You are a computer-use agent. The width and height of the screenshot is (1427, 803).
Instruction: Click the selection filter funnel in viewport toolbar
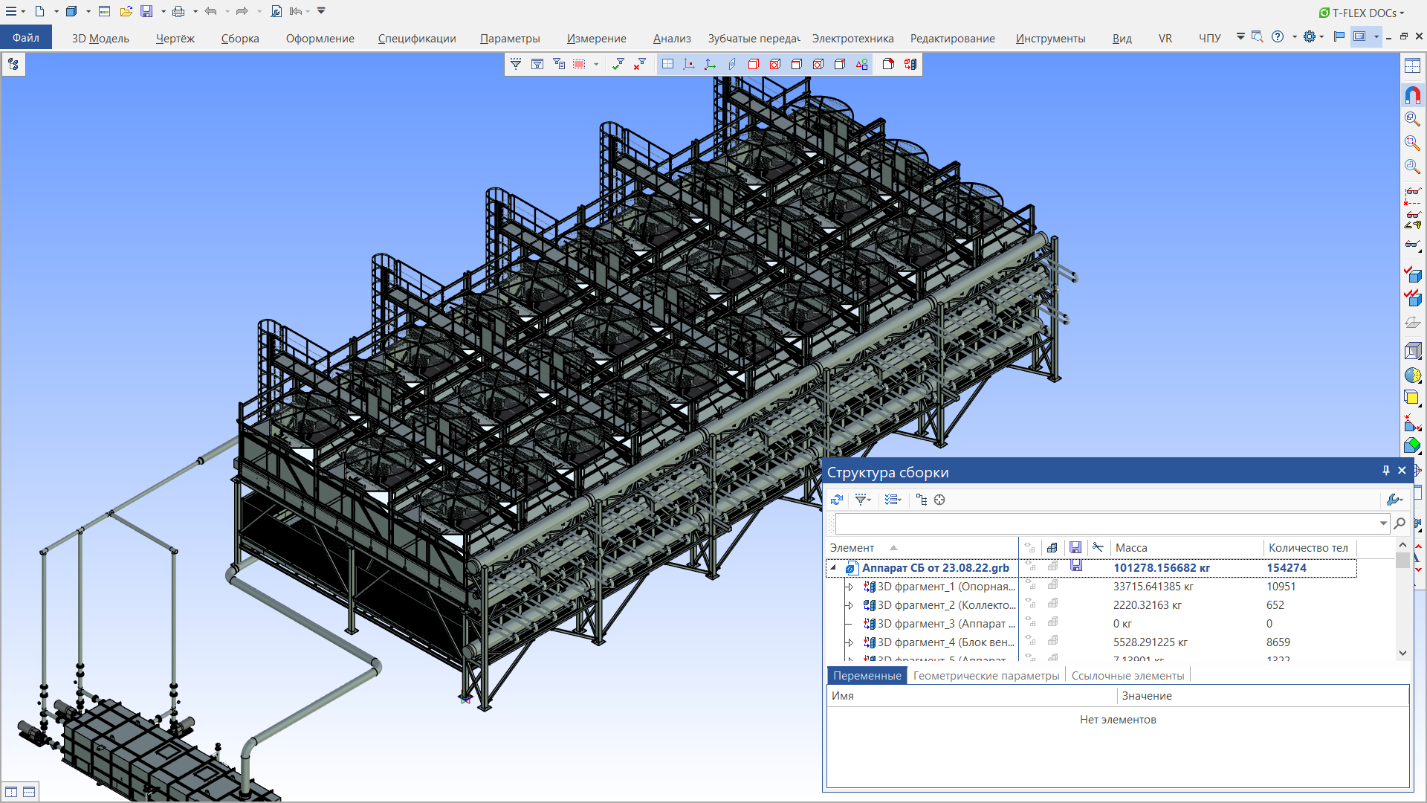click(x=516, y=64)
